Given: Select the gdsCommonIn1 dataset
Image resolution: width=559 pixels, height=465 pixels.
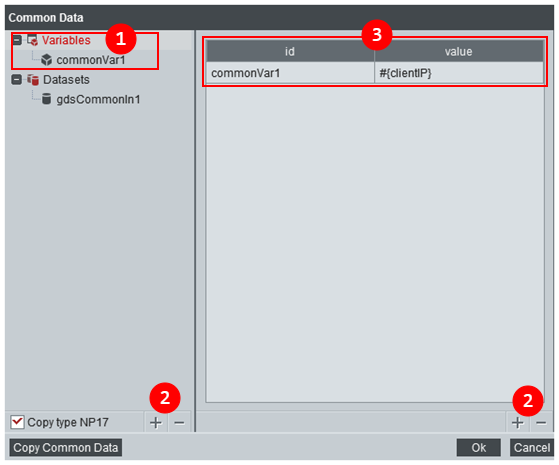Looking at the screenshot, I should (98, 99).
